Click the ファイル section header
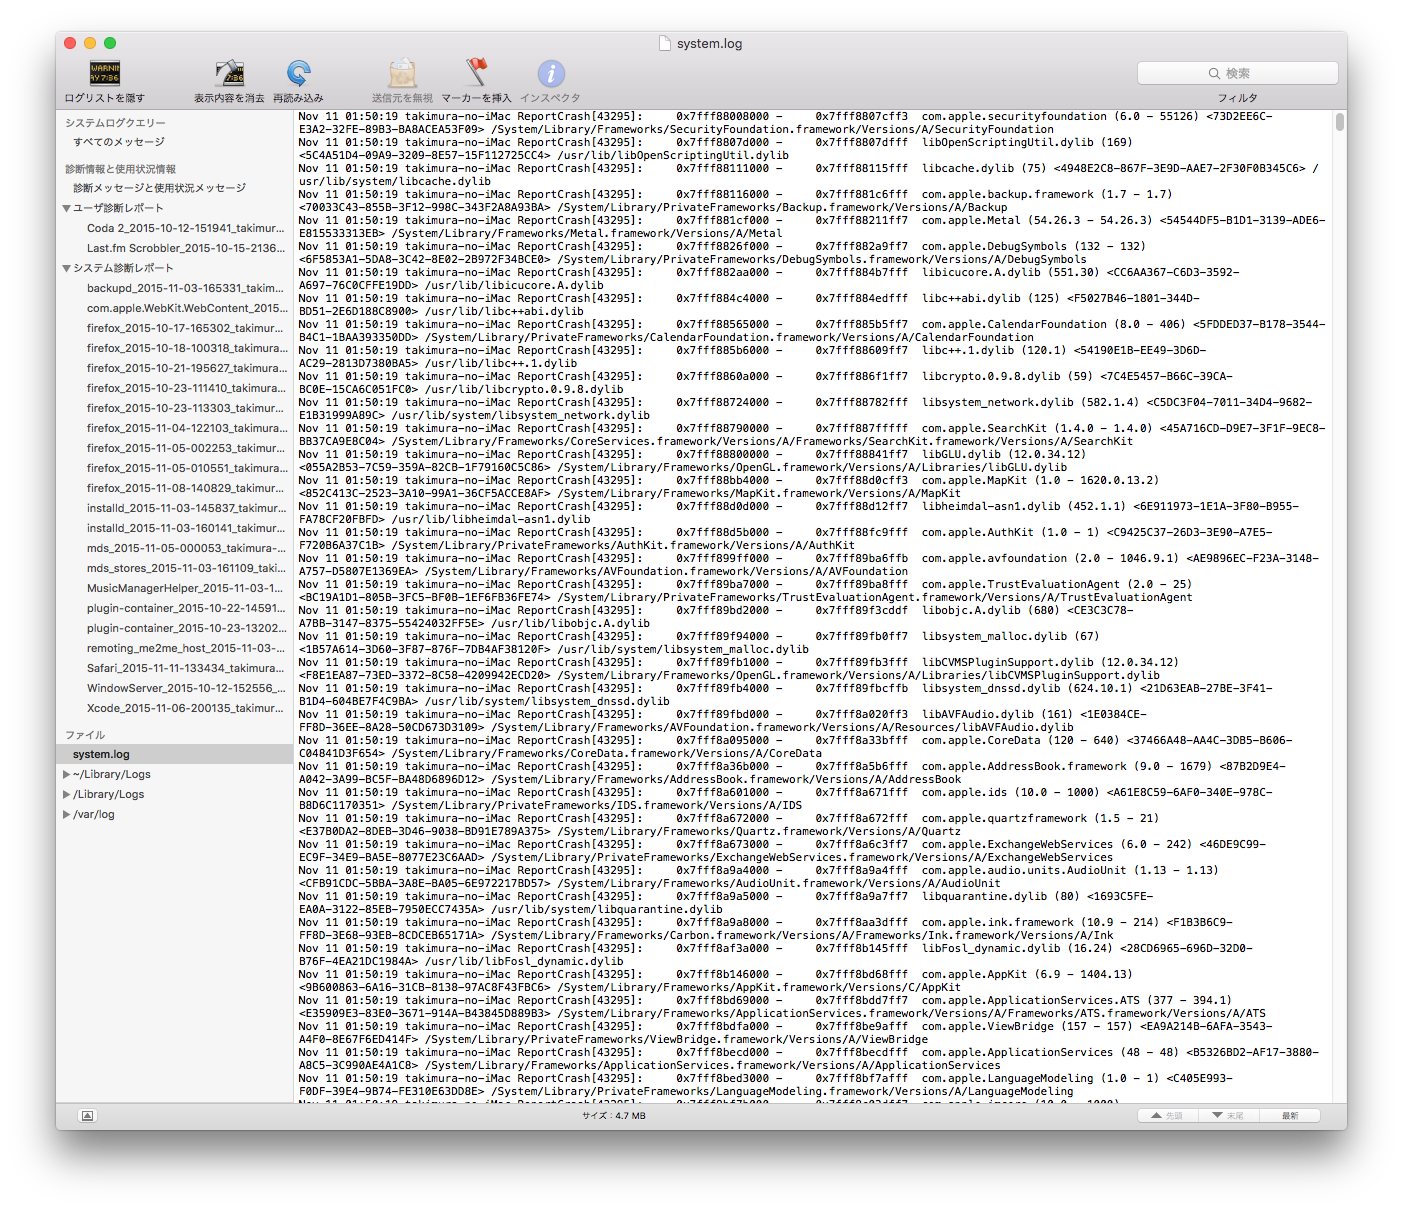The image size is (1403, 1210). pyautogui.click(x=85, y=735)
